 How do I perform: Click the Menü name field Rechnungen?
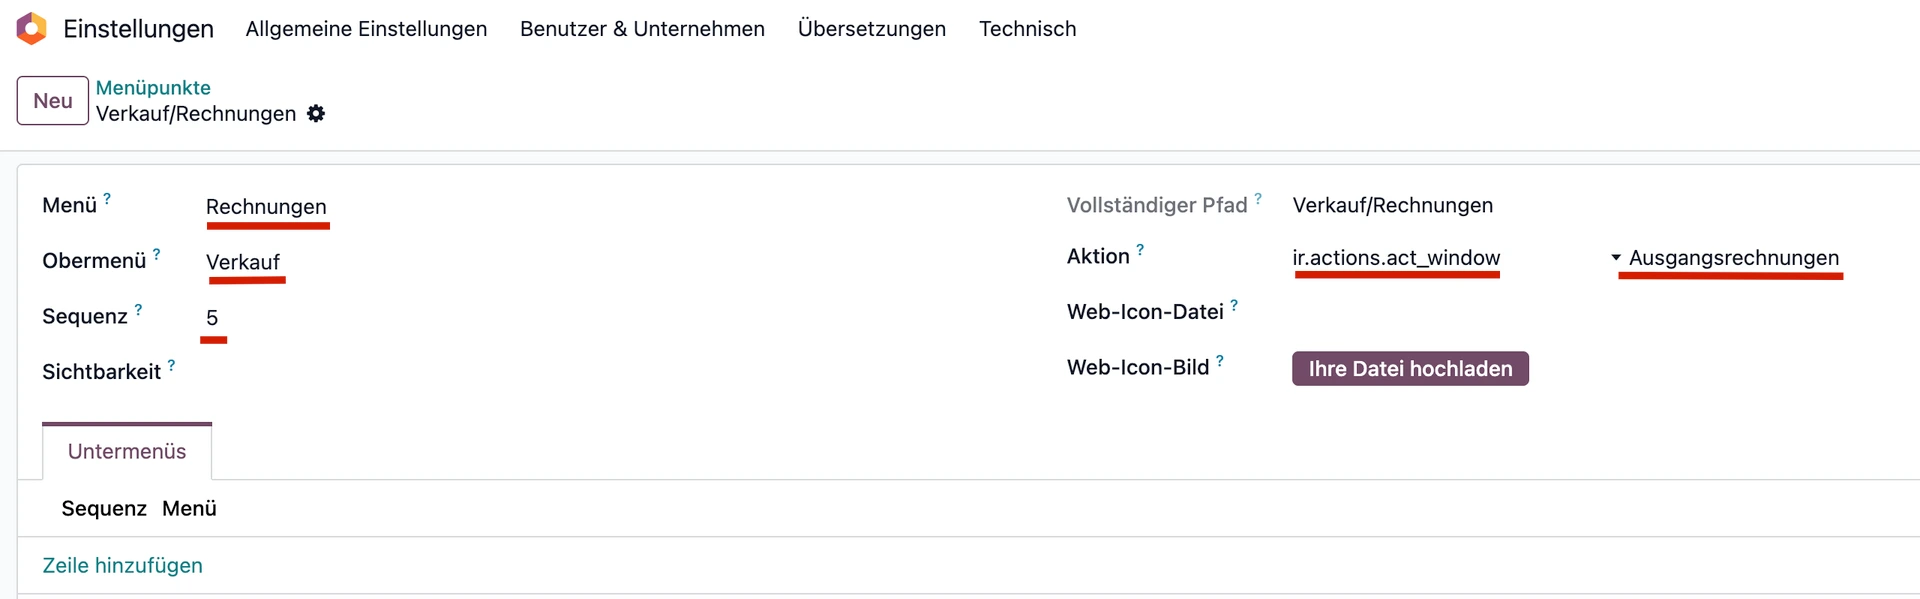point(266,207)
